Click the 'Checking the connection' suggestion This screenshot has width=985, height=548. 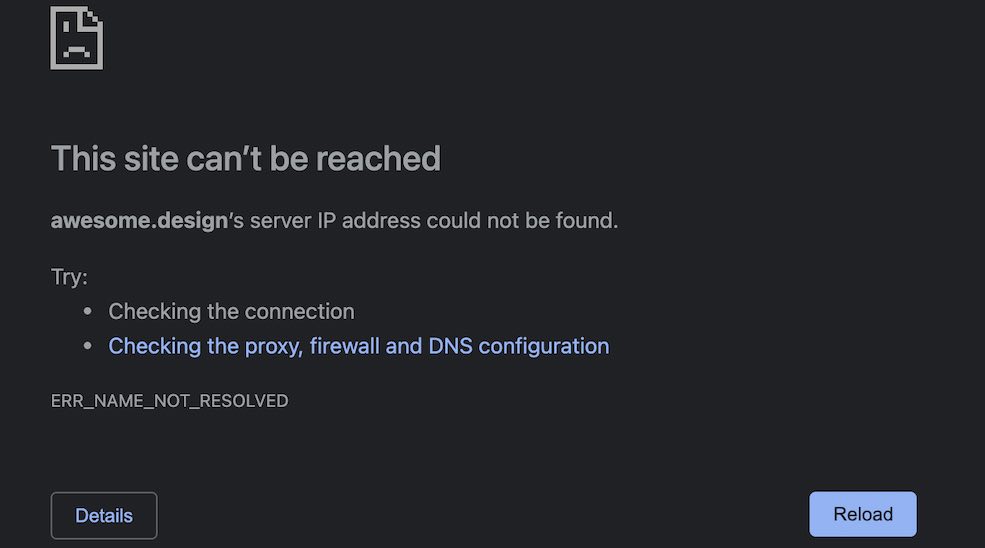point(231,312)
